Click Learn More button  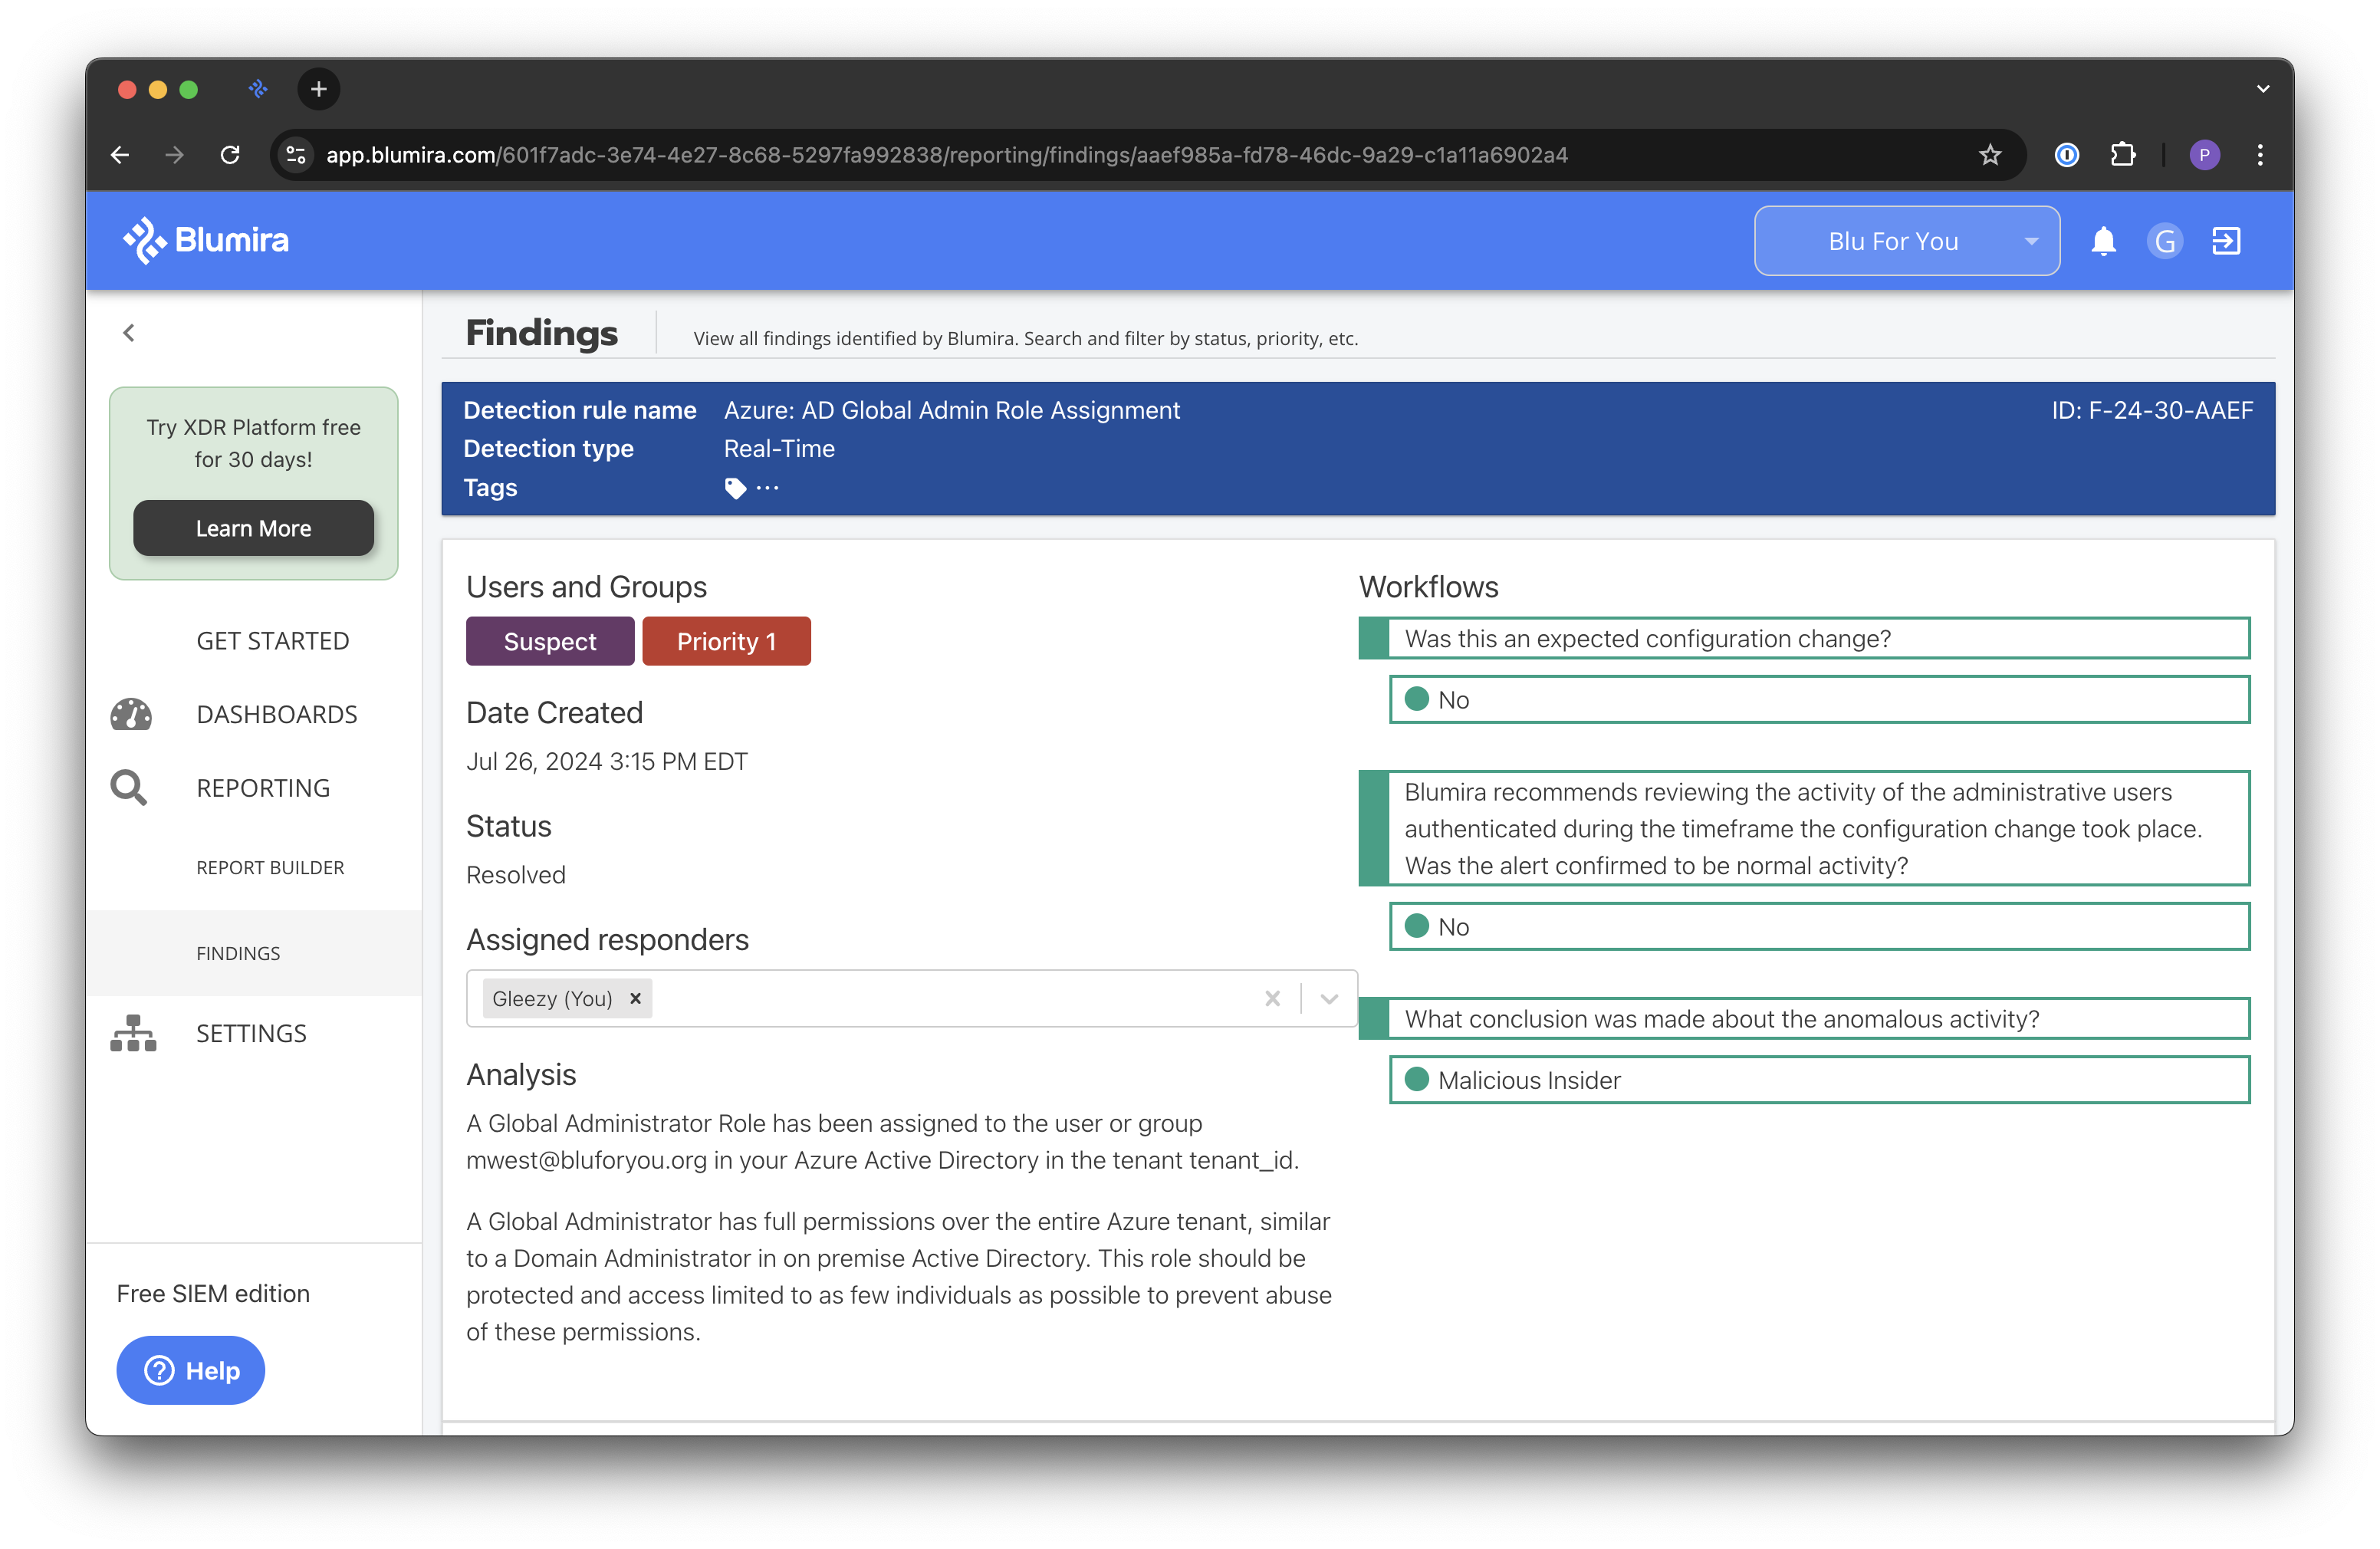tap(254, 528)
